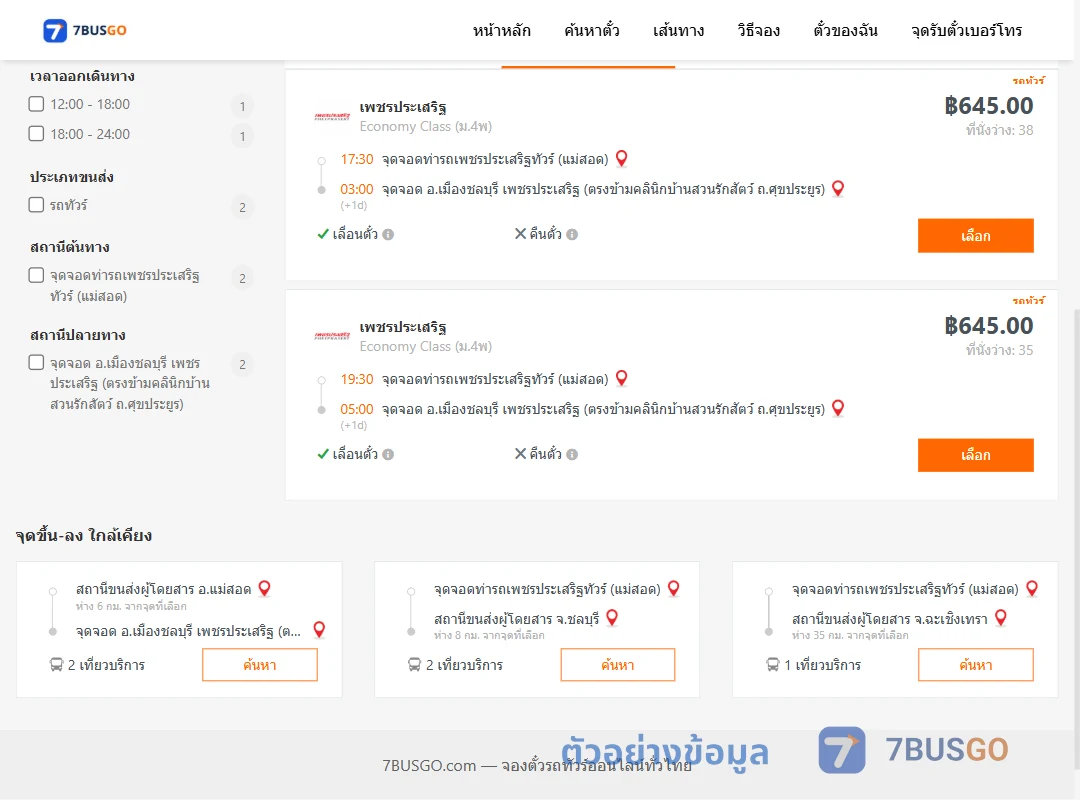This screenshot has width=1080, height=800.
Task: Go to หน้าหลัก in navigation
Action: (x=501, y=30)
